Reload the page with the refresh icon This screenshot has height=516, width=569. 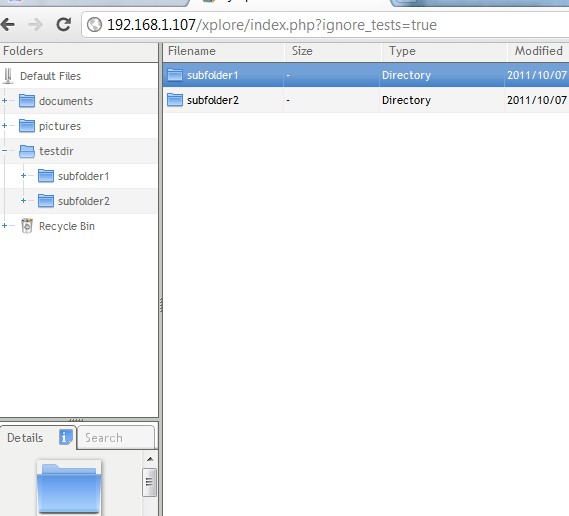click(x=64, y=25)
